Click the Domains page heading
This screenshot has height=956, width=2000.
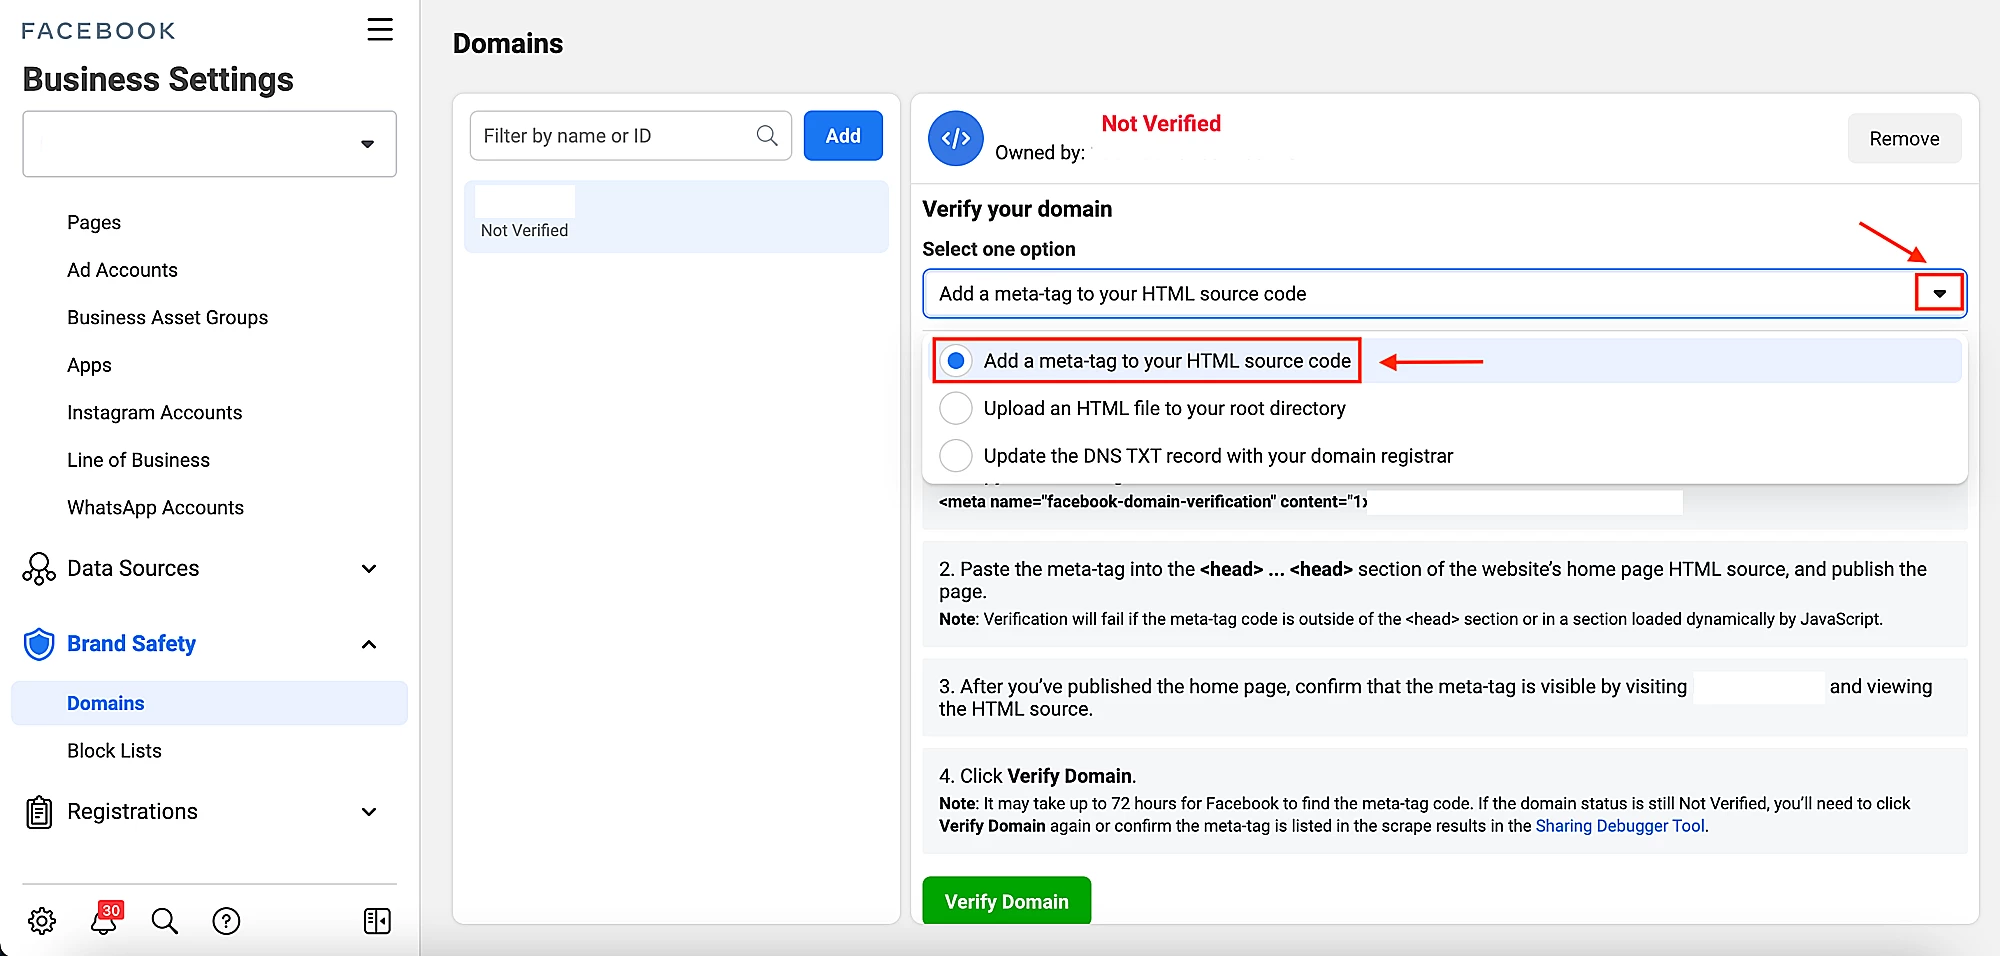508,44
